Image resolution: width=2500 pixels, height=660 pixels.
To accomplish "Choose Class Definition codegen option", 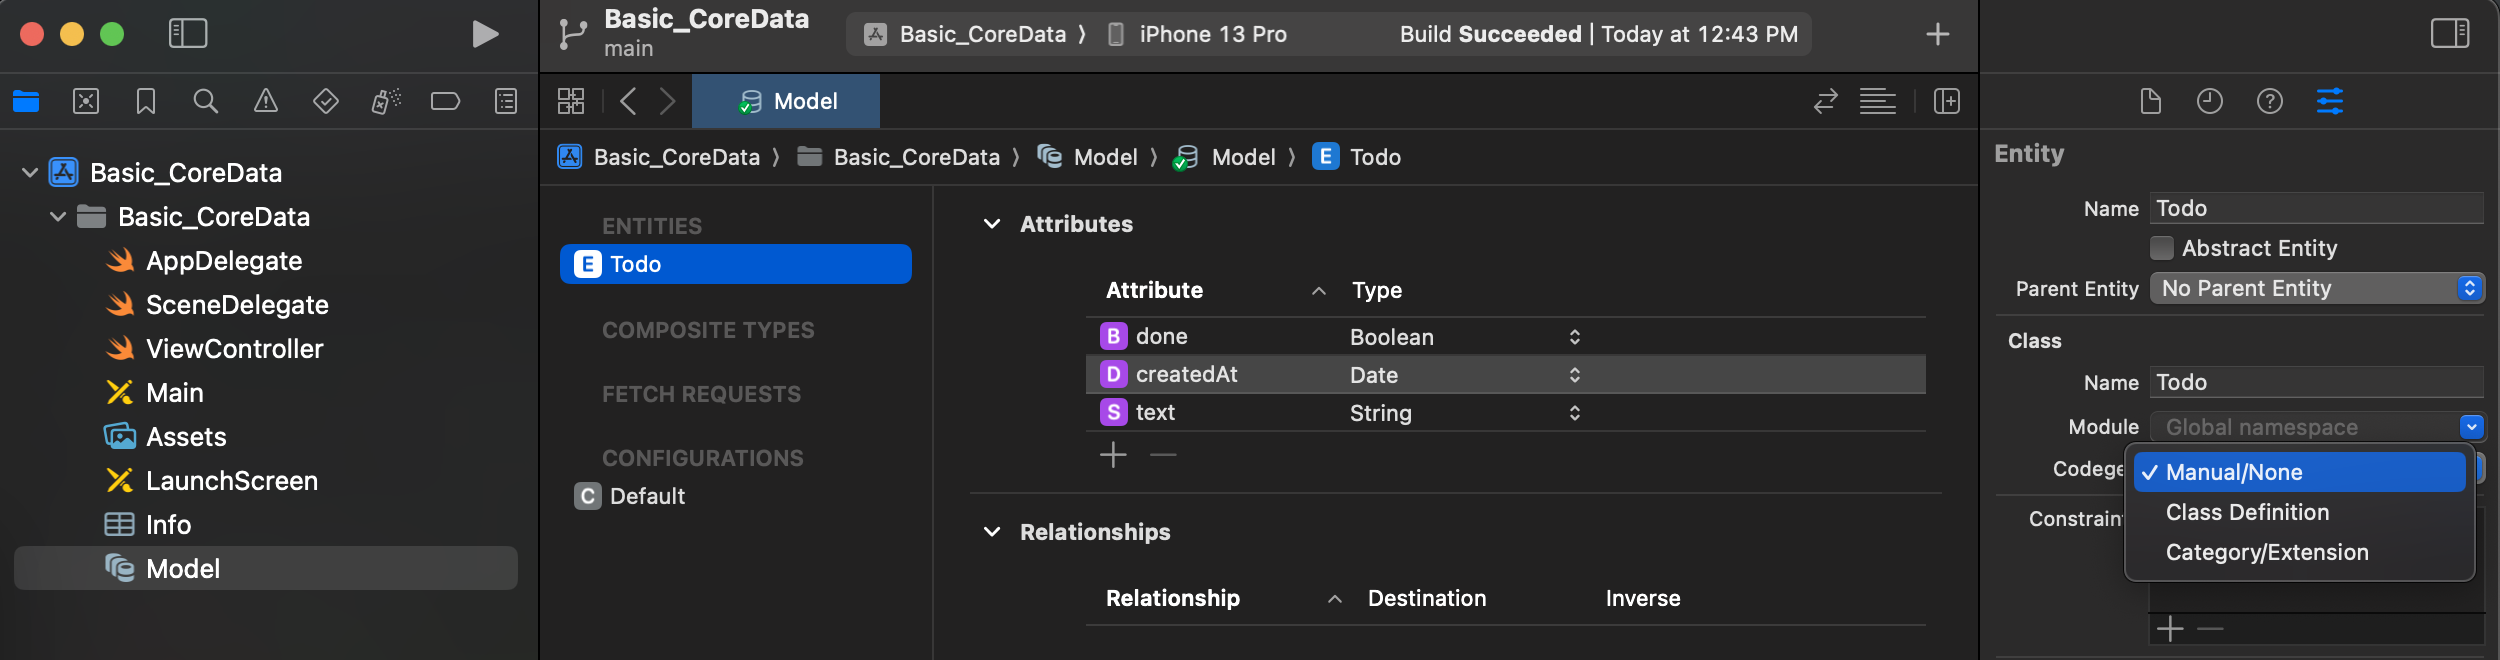I will point(2300,512).
